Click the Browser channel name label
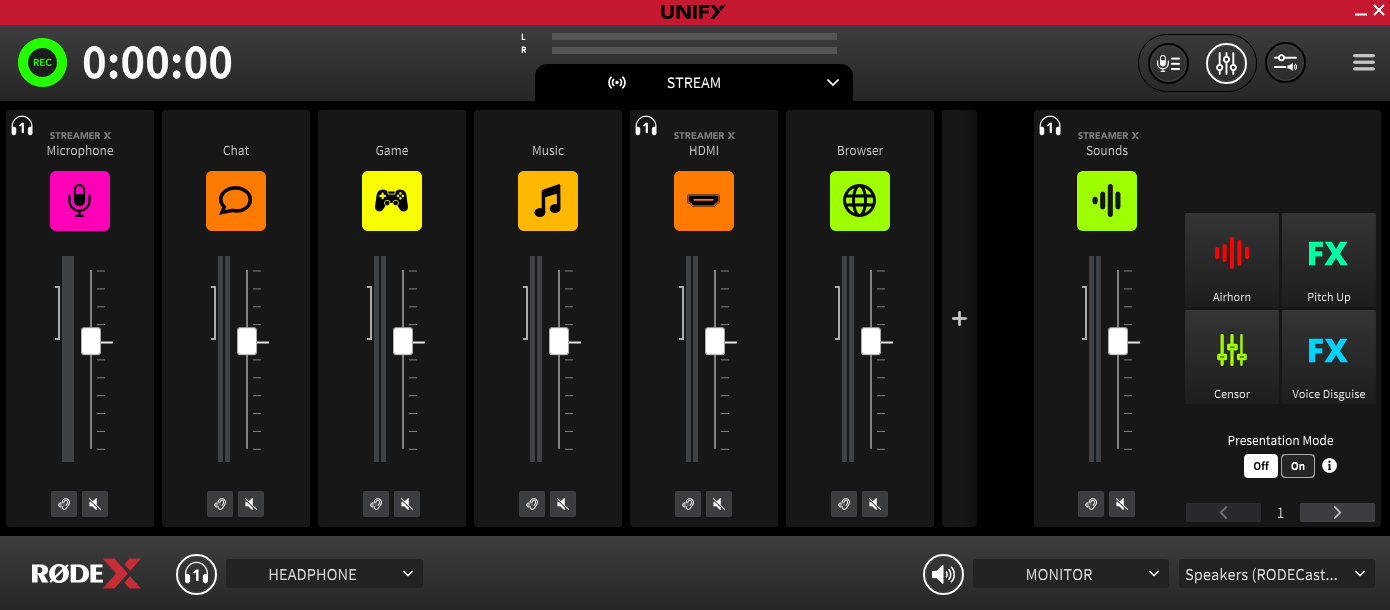The width and height of the screenshot is (1390, 610). coord(860,151)
